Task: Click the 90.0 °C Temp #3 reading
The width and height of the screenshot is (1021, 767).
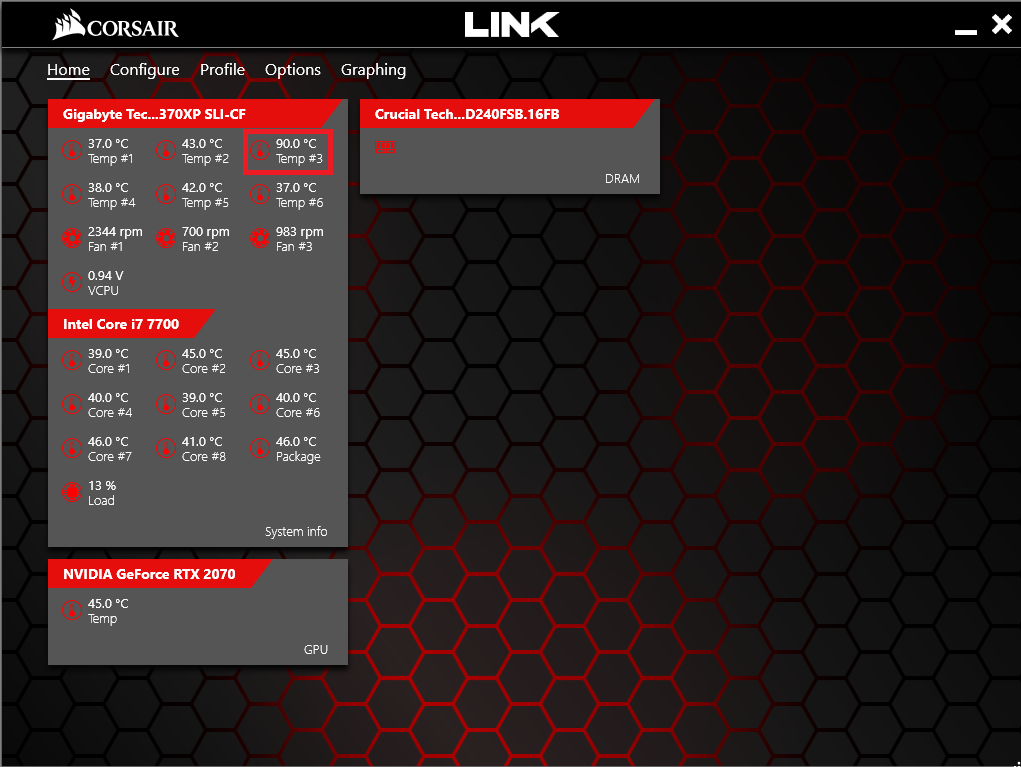Action: (296, 143)
